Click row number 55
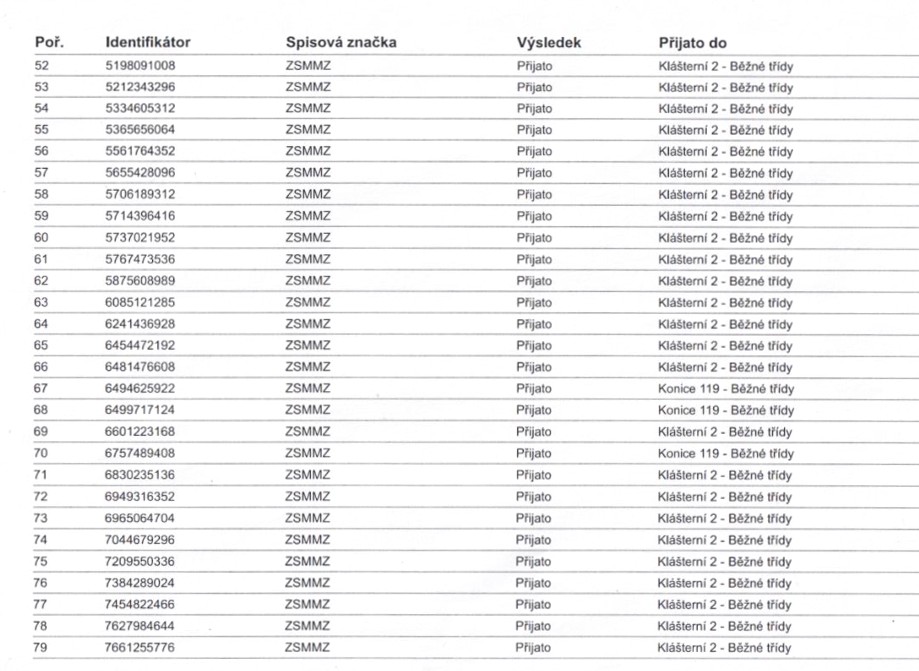919x671 pixels. (x=41, y=130)
